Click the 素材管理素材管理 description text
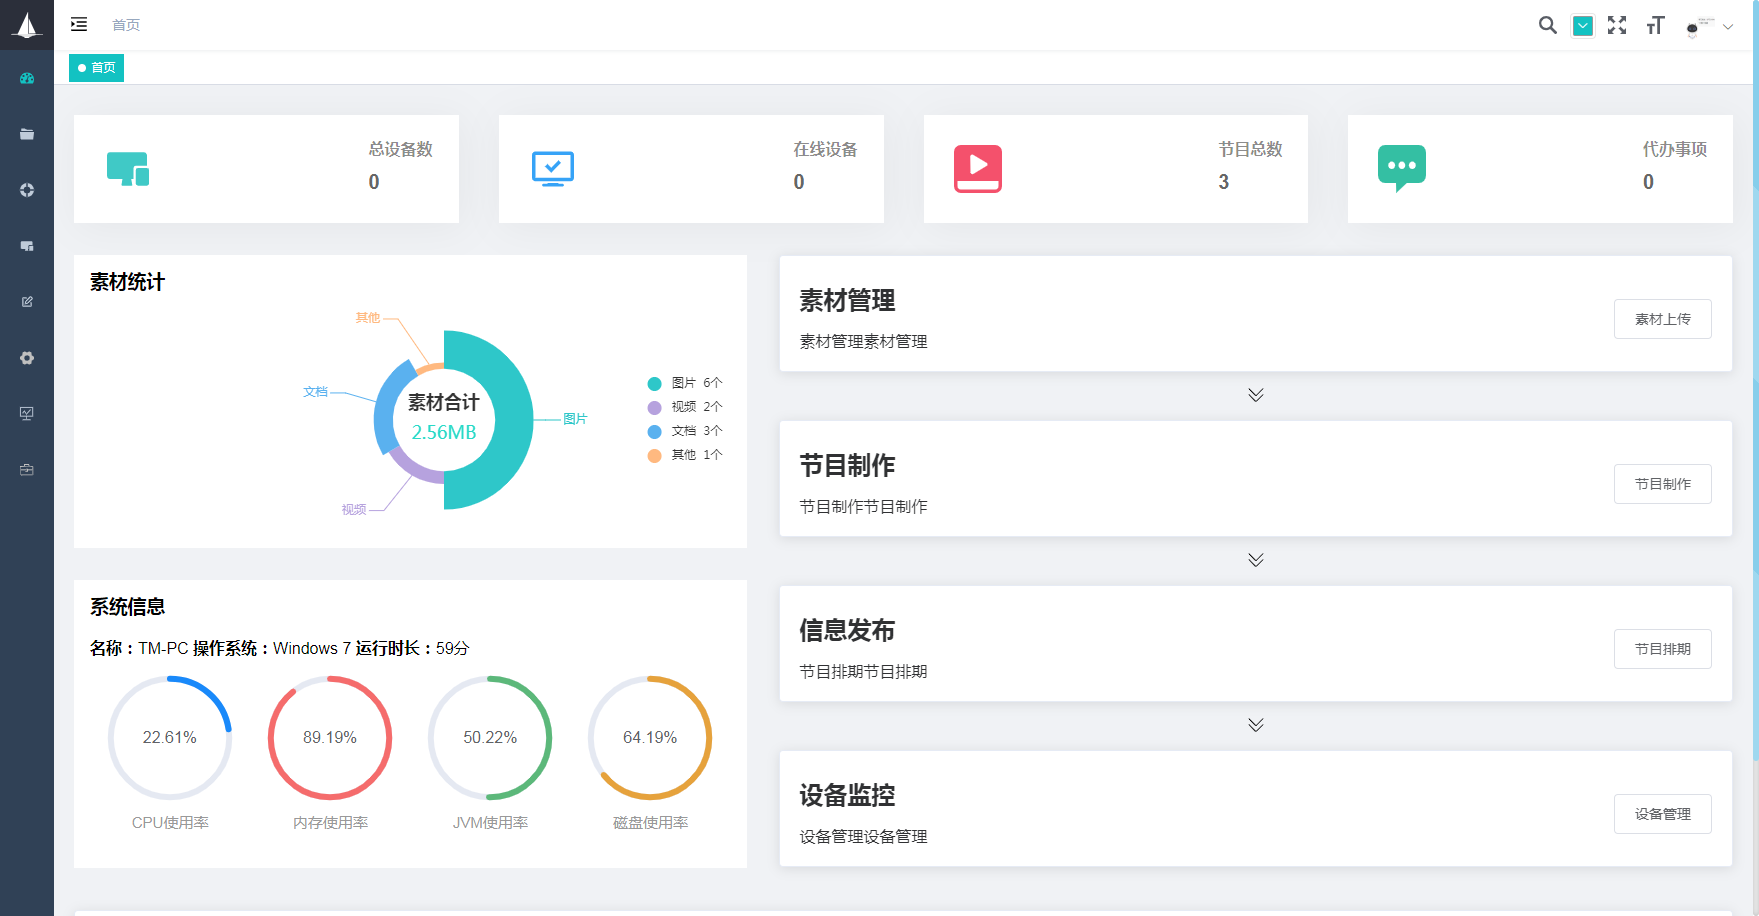1759x916 pixels. click(x=863, y=342)
